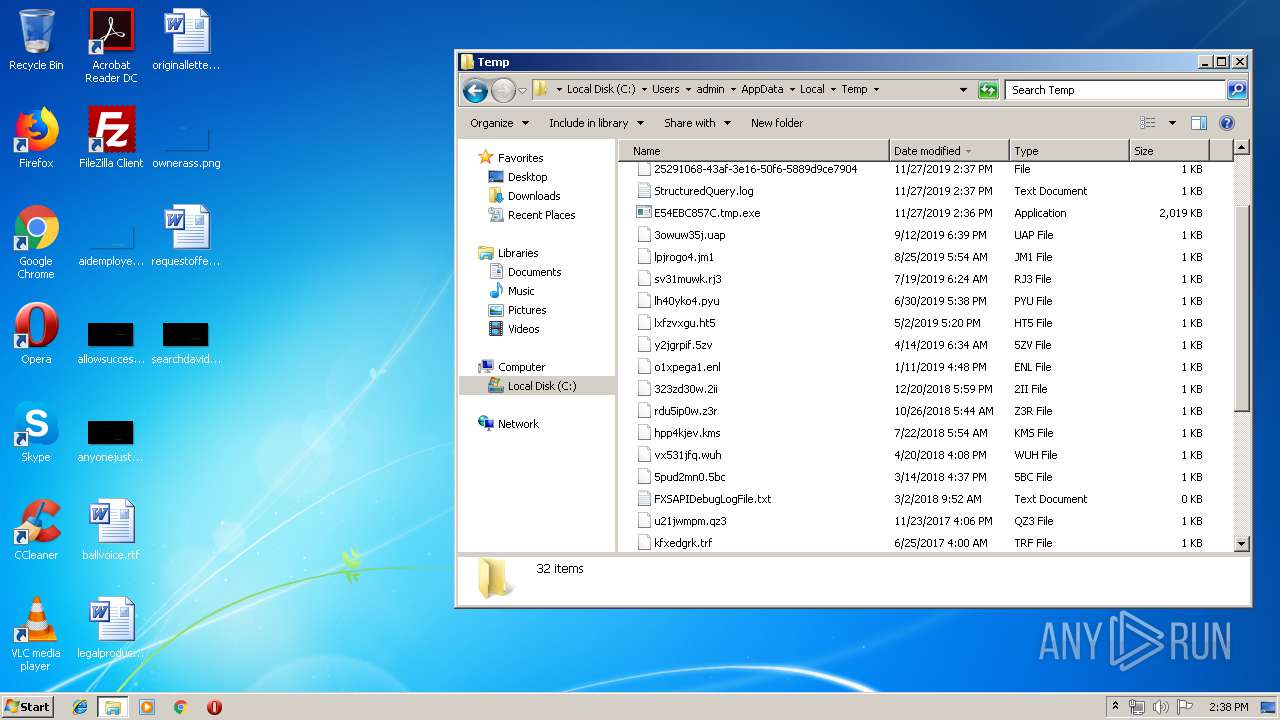This screenshot has height=720, width=1280.
Task: Expand Local Disk (C:) breadcrumb arrow
Action: pos(644,90)
